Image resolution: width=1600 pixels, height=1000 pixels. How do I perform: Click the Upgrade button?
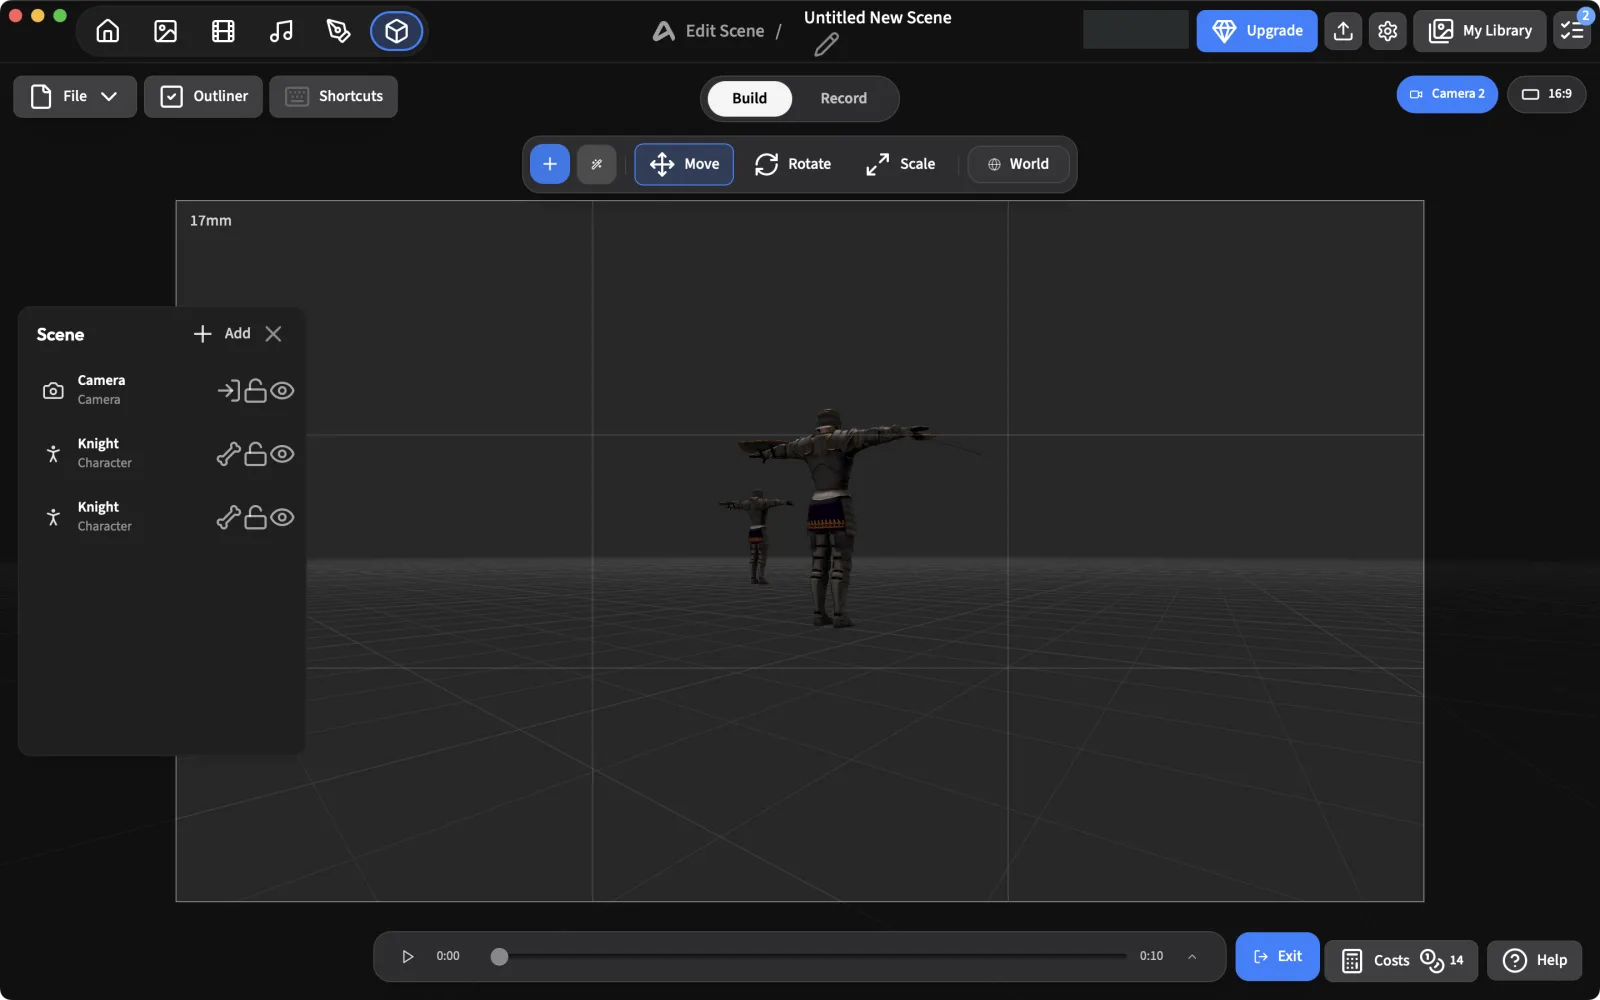pos(1257,31)
